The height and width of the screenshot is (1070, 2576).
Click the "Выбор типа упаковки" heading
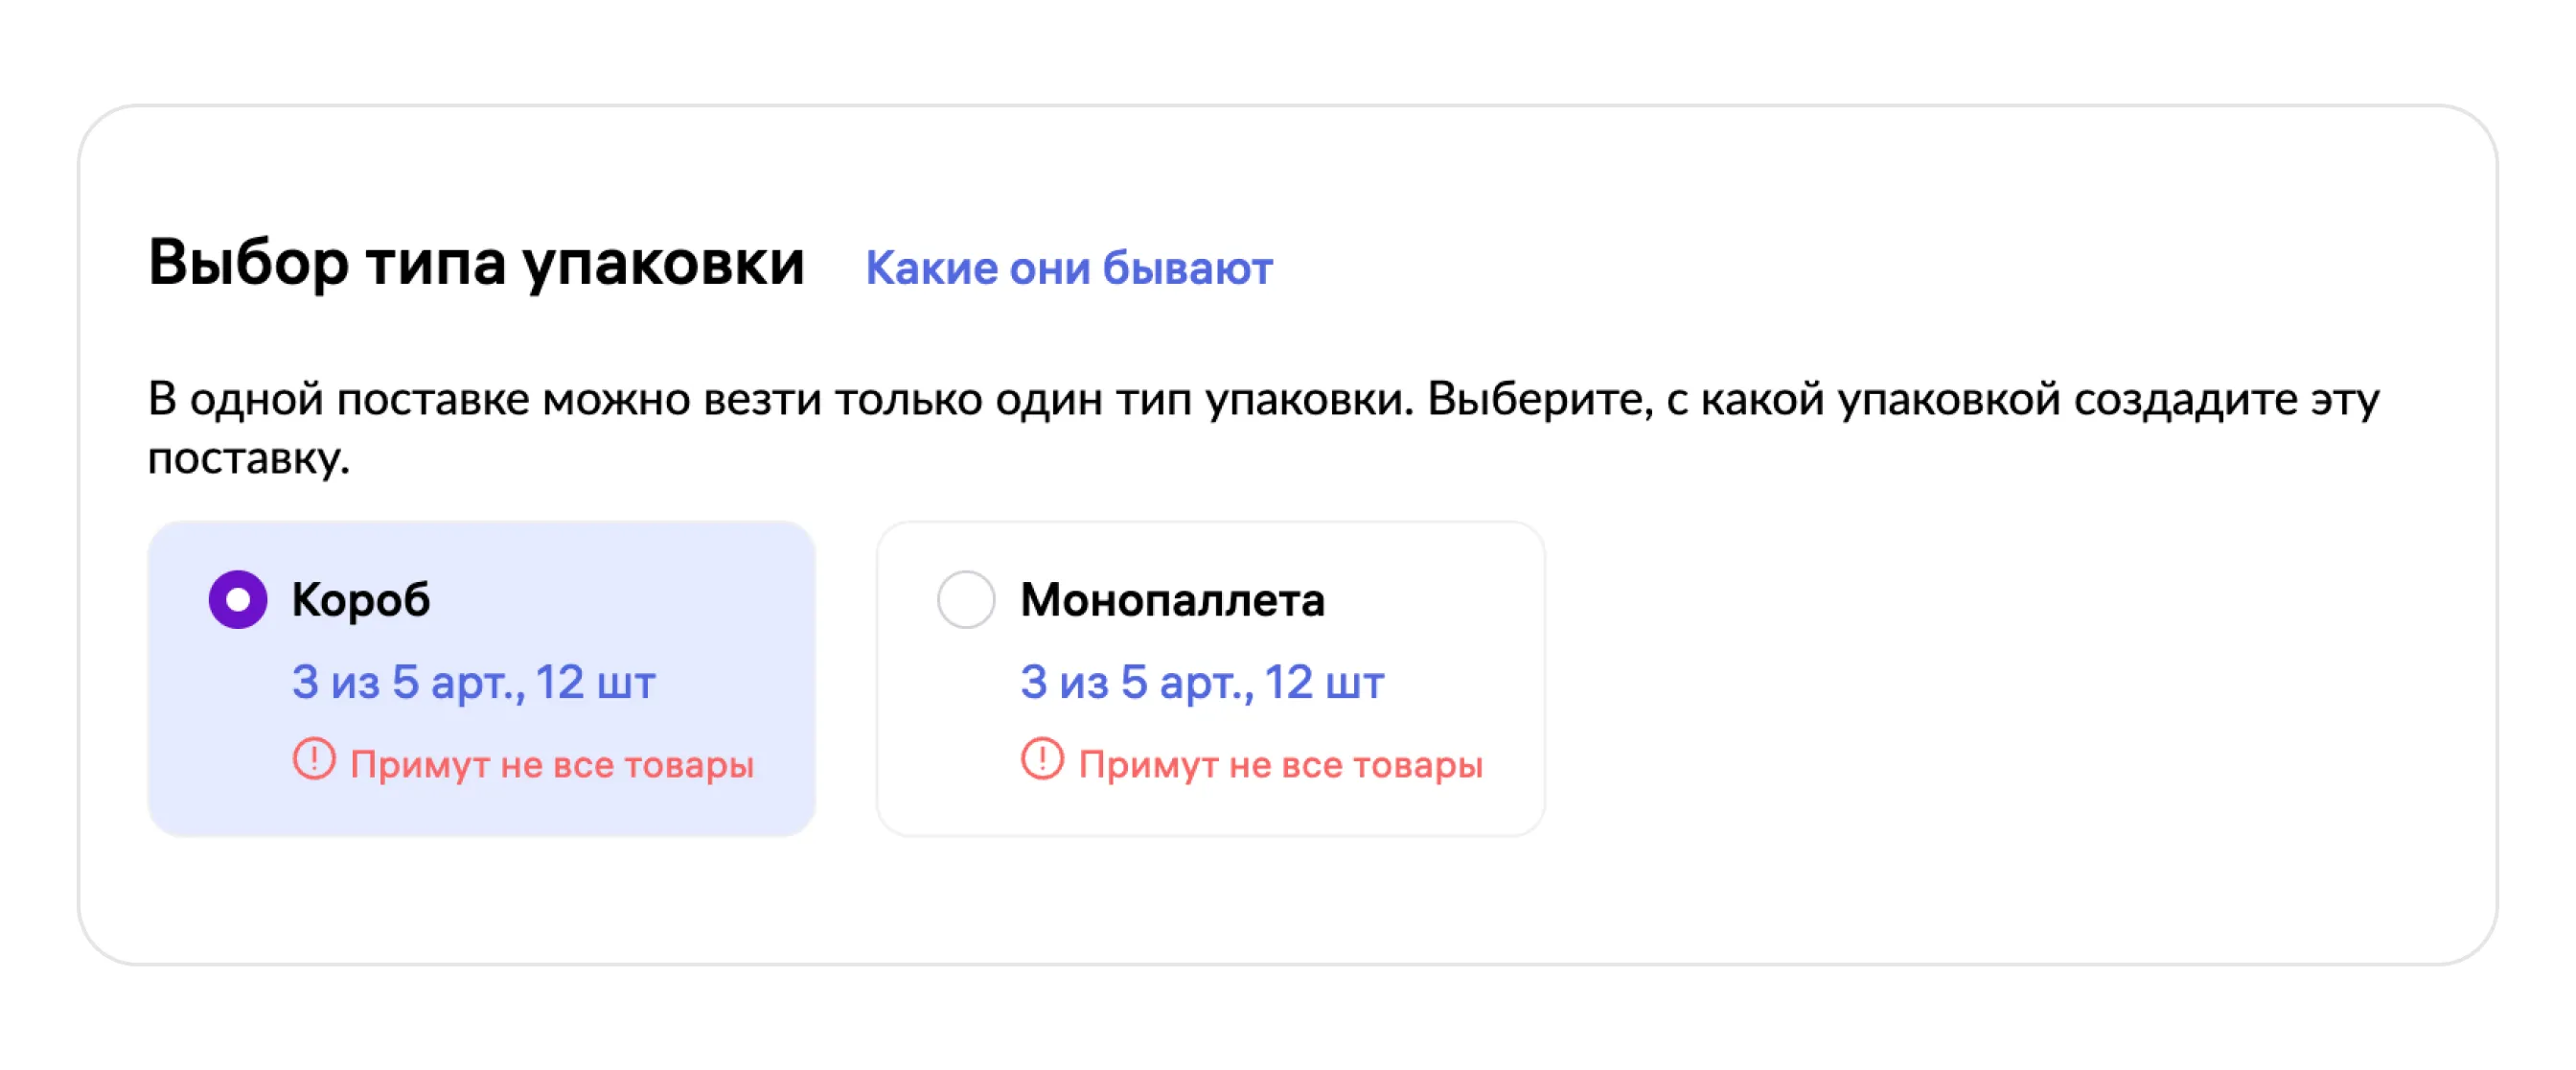coord(476,263)
